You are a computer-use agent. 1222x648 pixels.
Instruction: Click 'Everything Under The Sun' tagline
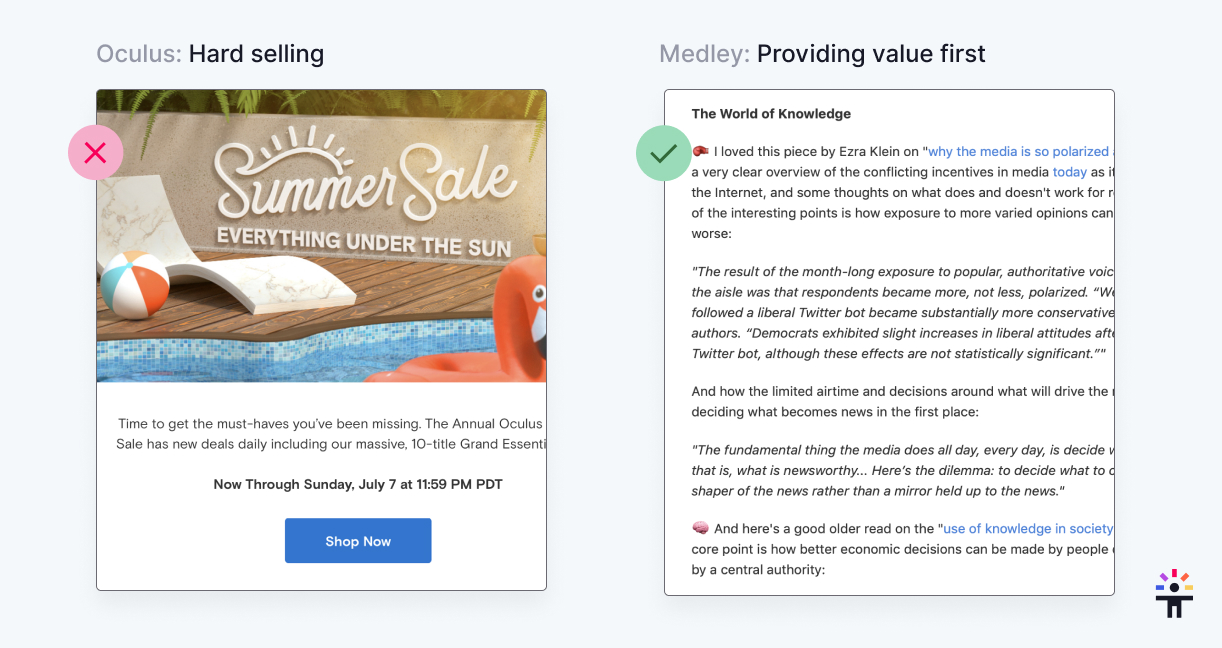coord(364,241)
